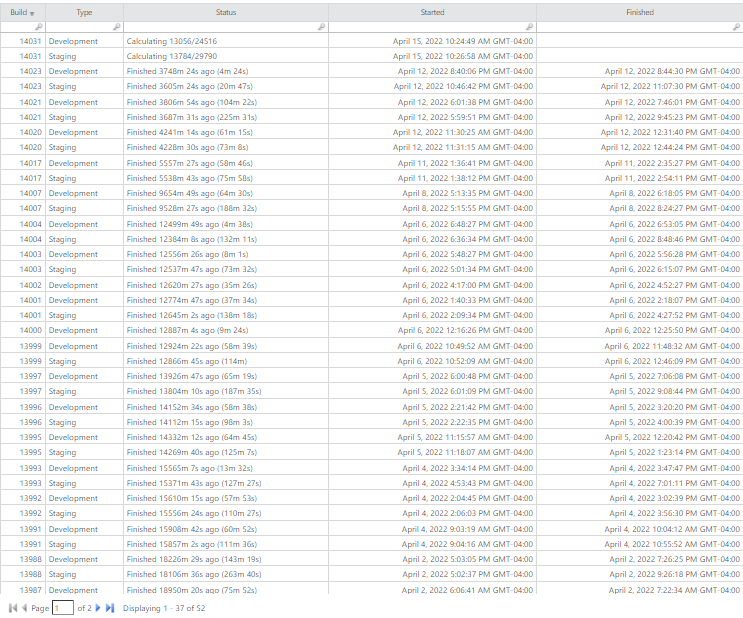Click the page number input field

[x=63, y=608]
